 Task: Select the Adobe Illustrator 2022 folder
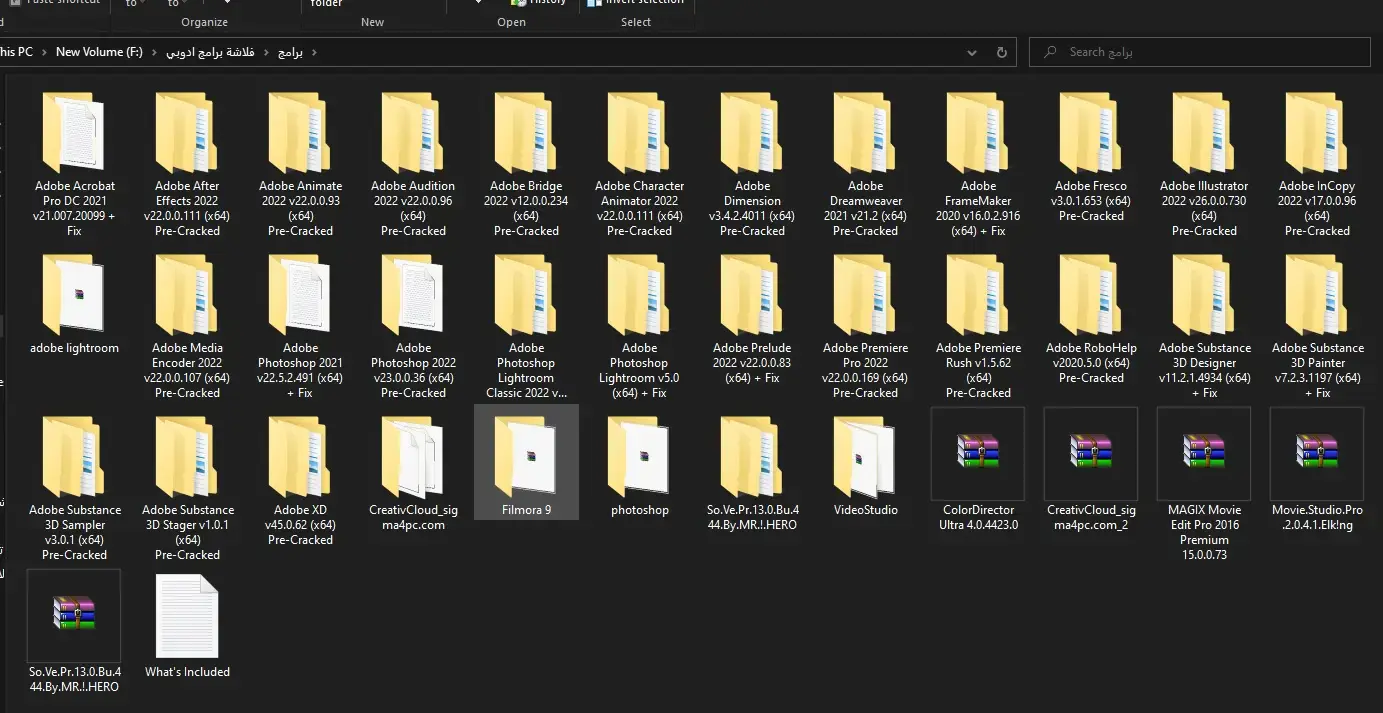pos(1204,163)
